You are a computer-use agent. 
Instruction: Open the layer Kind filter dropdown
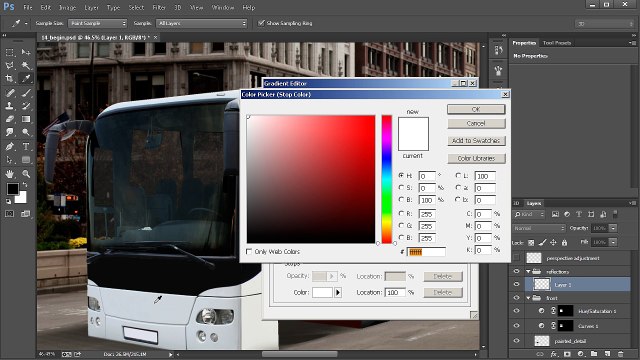529,214
